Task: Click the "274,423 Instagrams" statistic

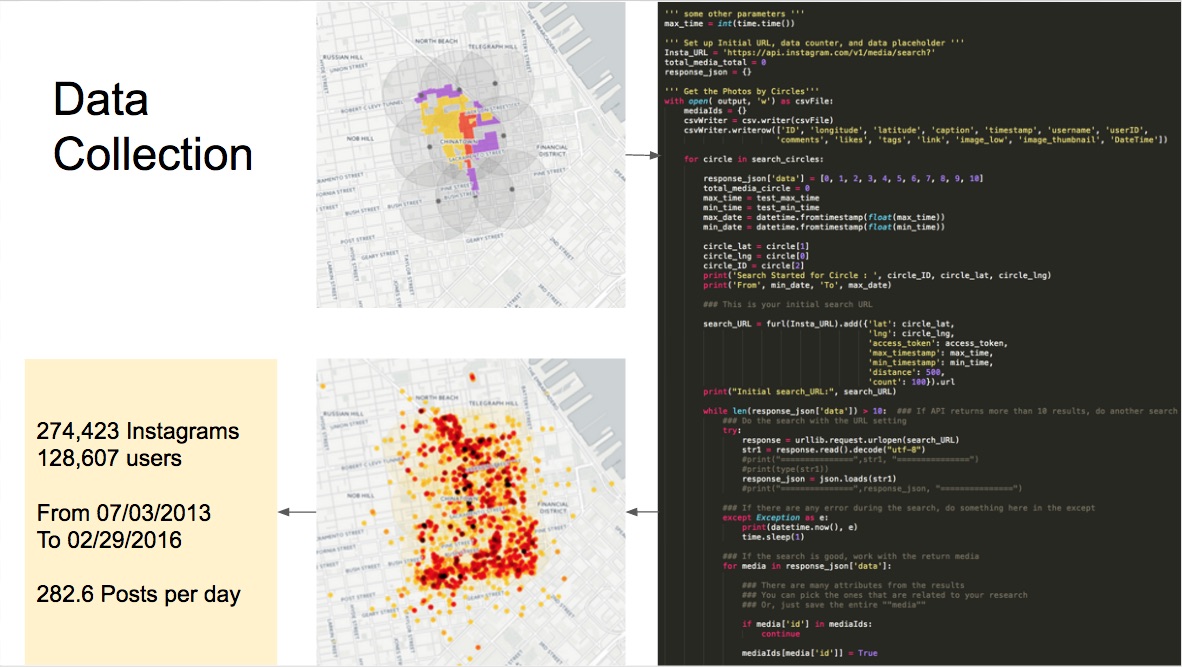Action: click(138, 431)
